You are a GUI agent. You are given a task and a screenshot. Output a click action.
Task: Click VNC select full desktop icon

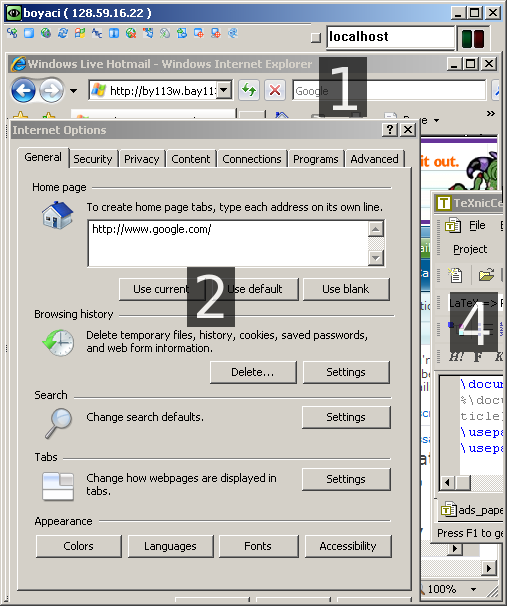click(x=216, y=33)
